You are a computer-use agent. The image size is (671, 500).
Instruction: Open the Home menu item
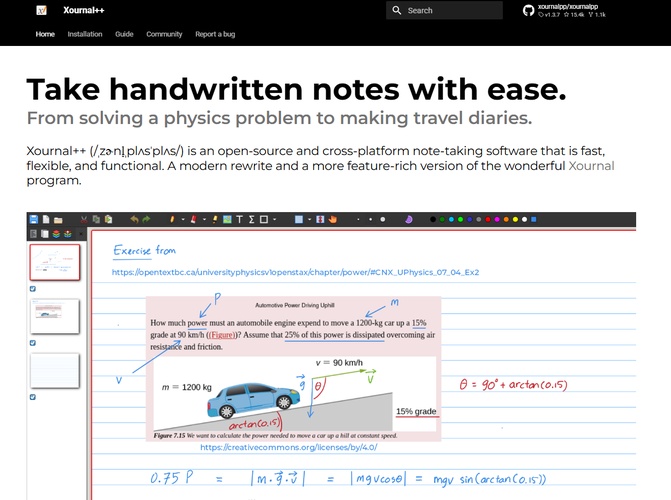click(x=45, y=34)
